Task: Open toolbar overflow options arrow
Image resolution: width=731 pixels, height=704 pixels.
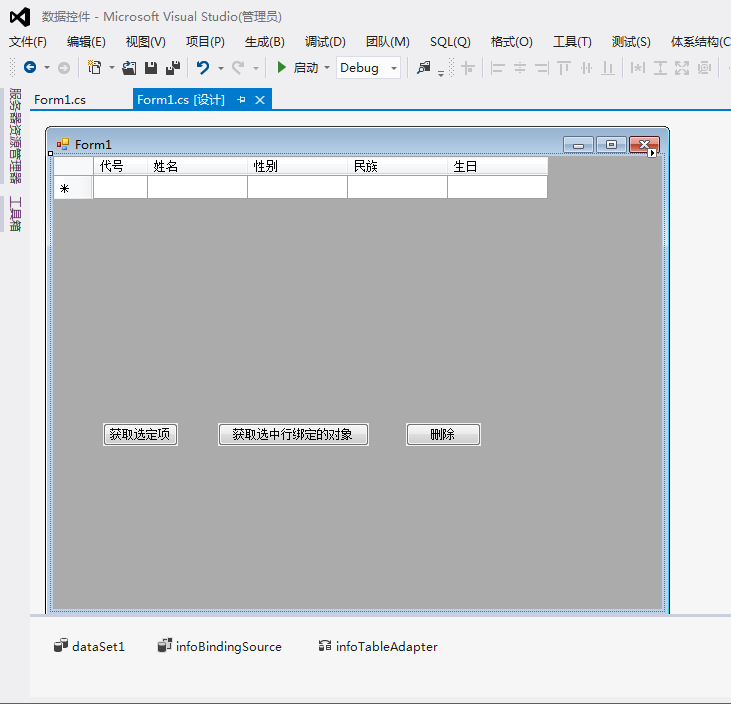Action: tap(441, 73)
